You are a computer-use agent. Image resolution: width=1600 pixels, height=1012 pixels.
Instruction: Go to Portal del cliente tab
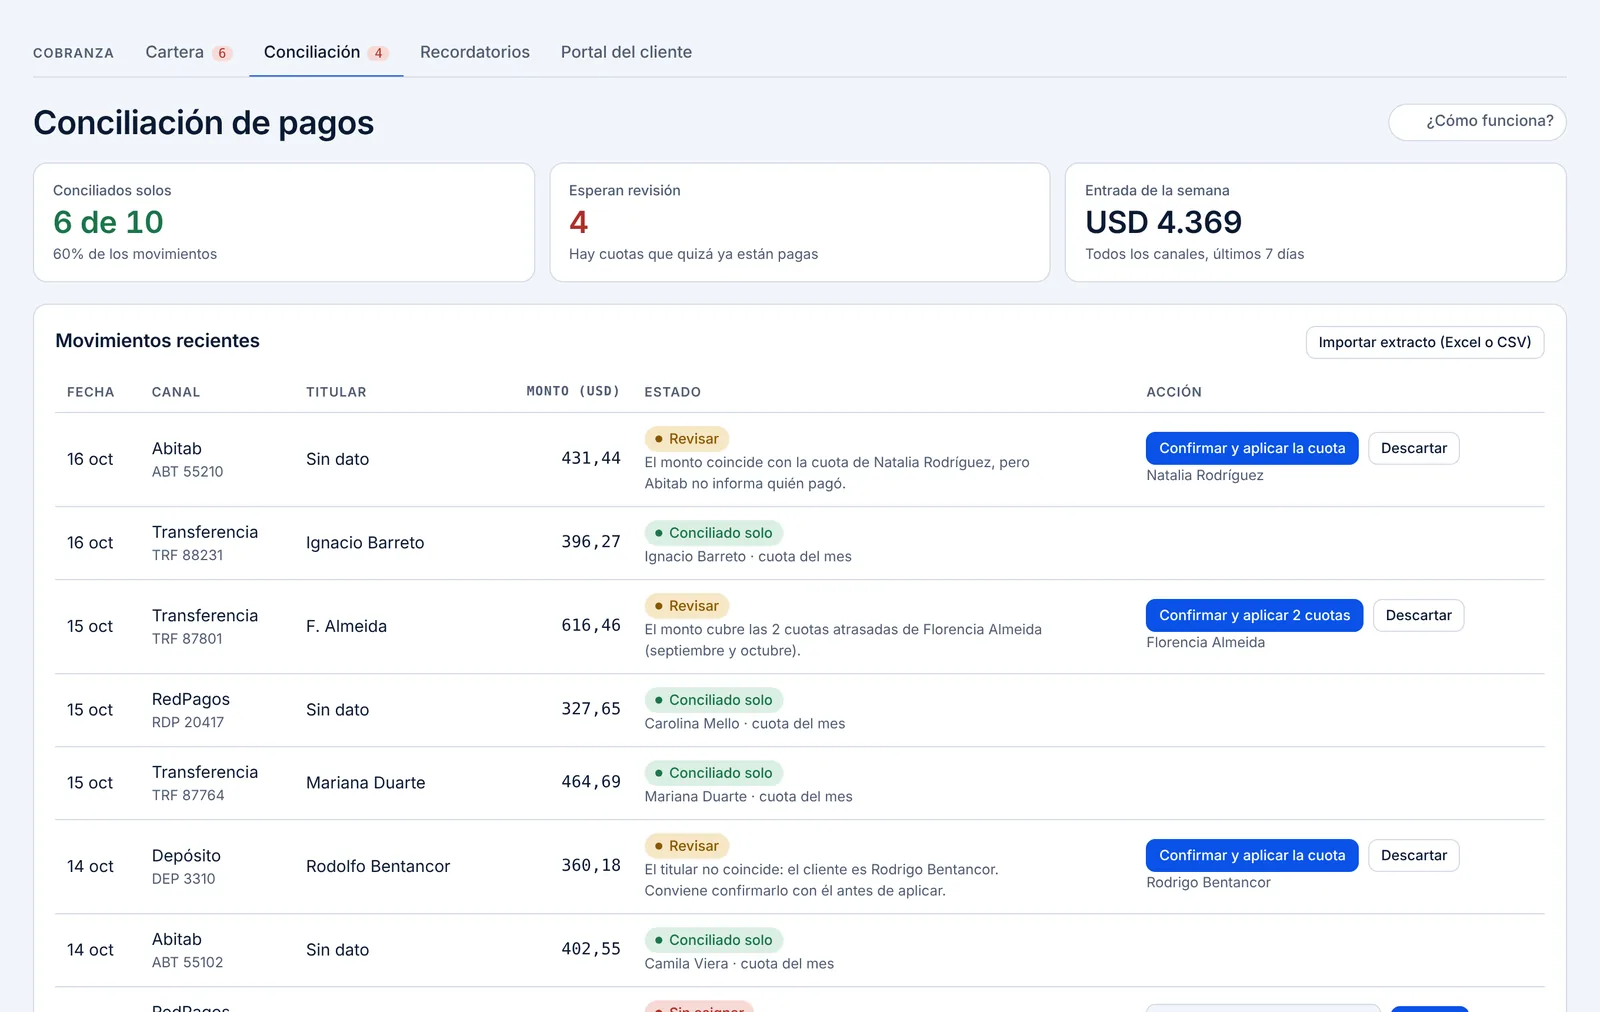click(626, 52)
